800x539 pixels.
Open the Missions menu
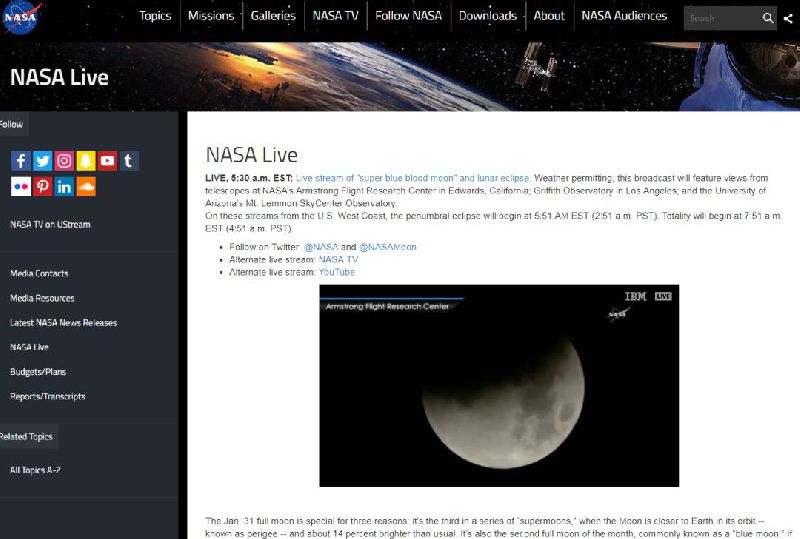(211, 16)
